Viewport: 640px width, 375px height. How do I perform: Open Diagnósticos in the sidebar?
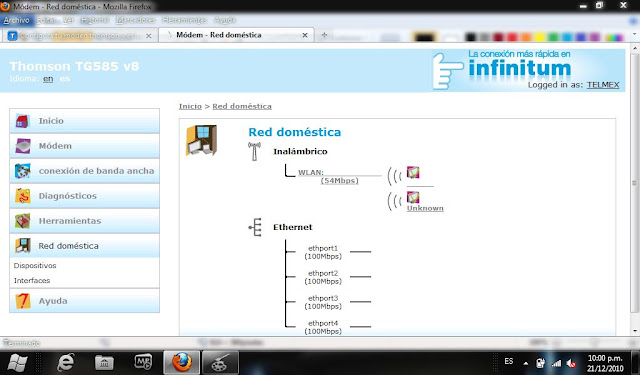tap(84, 196)
